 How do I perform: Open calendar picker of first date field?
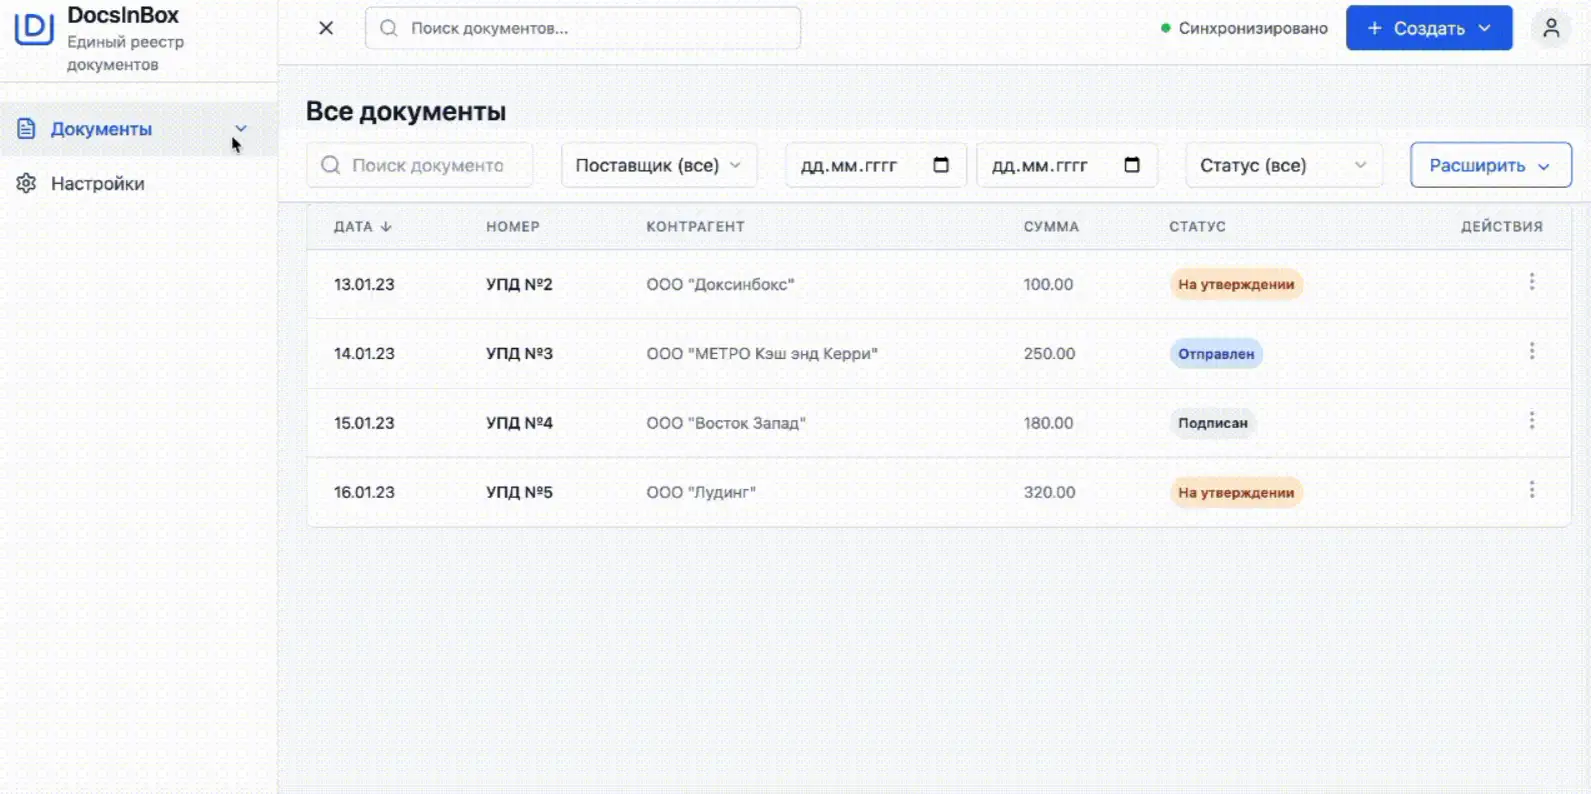pos(941,165)
